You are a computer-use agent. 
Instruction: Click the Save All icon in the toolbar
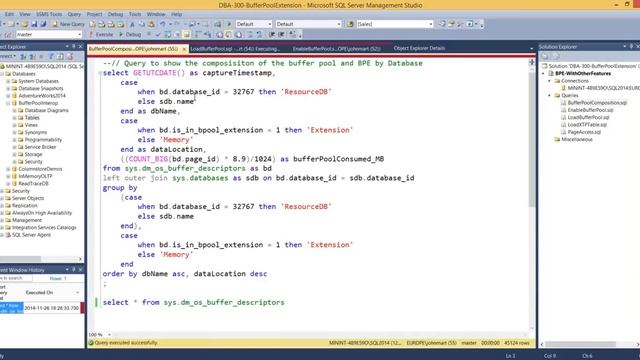(43, 24)
